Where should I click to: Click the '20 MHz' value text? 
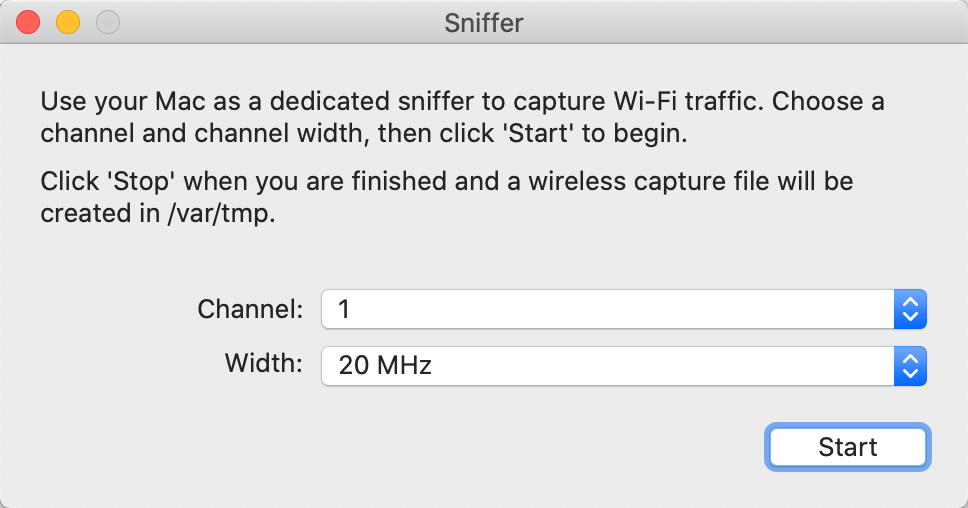tap(385, 366)
